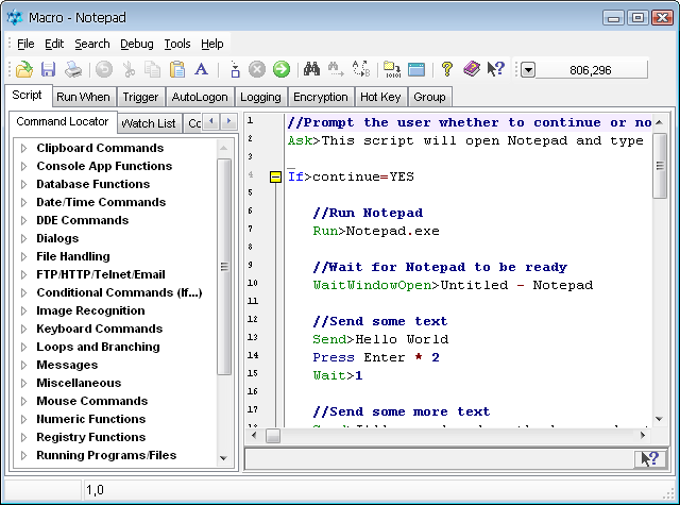The image size is (680, 505).
Task: Click the green Run macro arrow
Action: pos(281,69)
